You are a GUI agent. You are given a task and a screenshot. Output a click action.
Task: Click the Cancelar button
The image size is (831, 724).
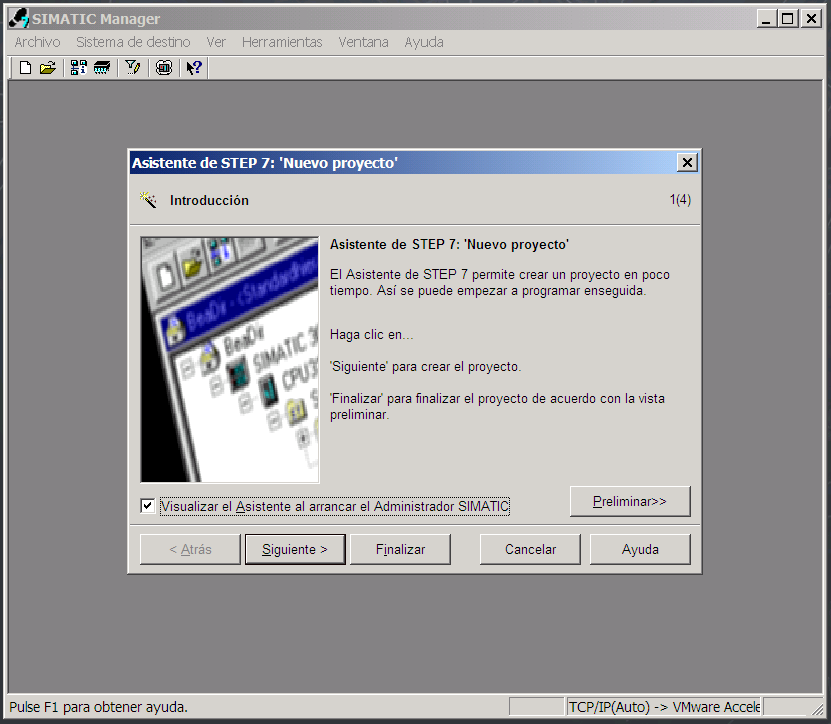pos(530,550)
